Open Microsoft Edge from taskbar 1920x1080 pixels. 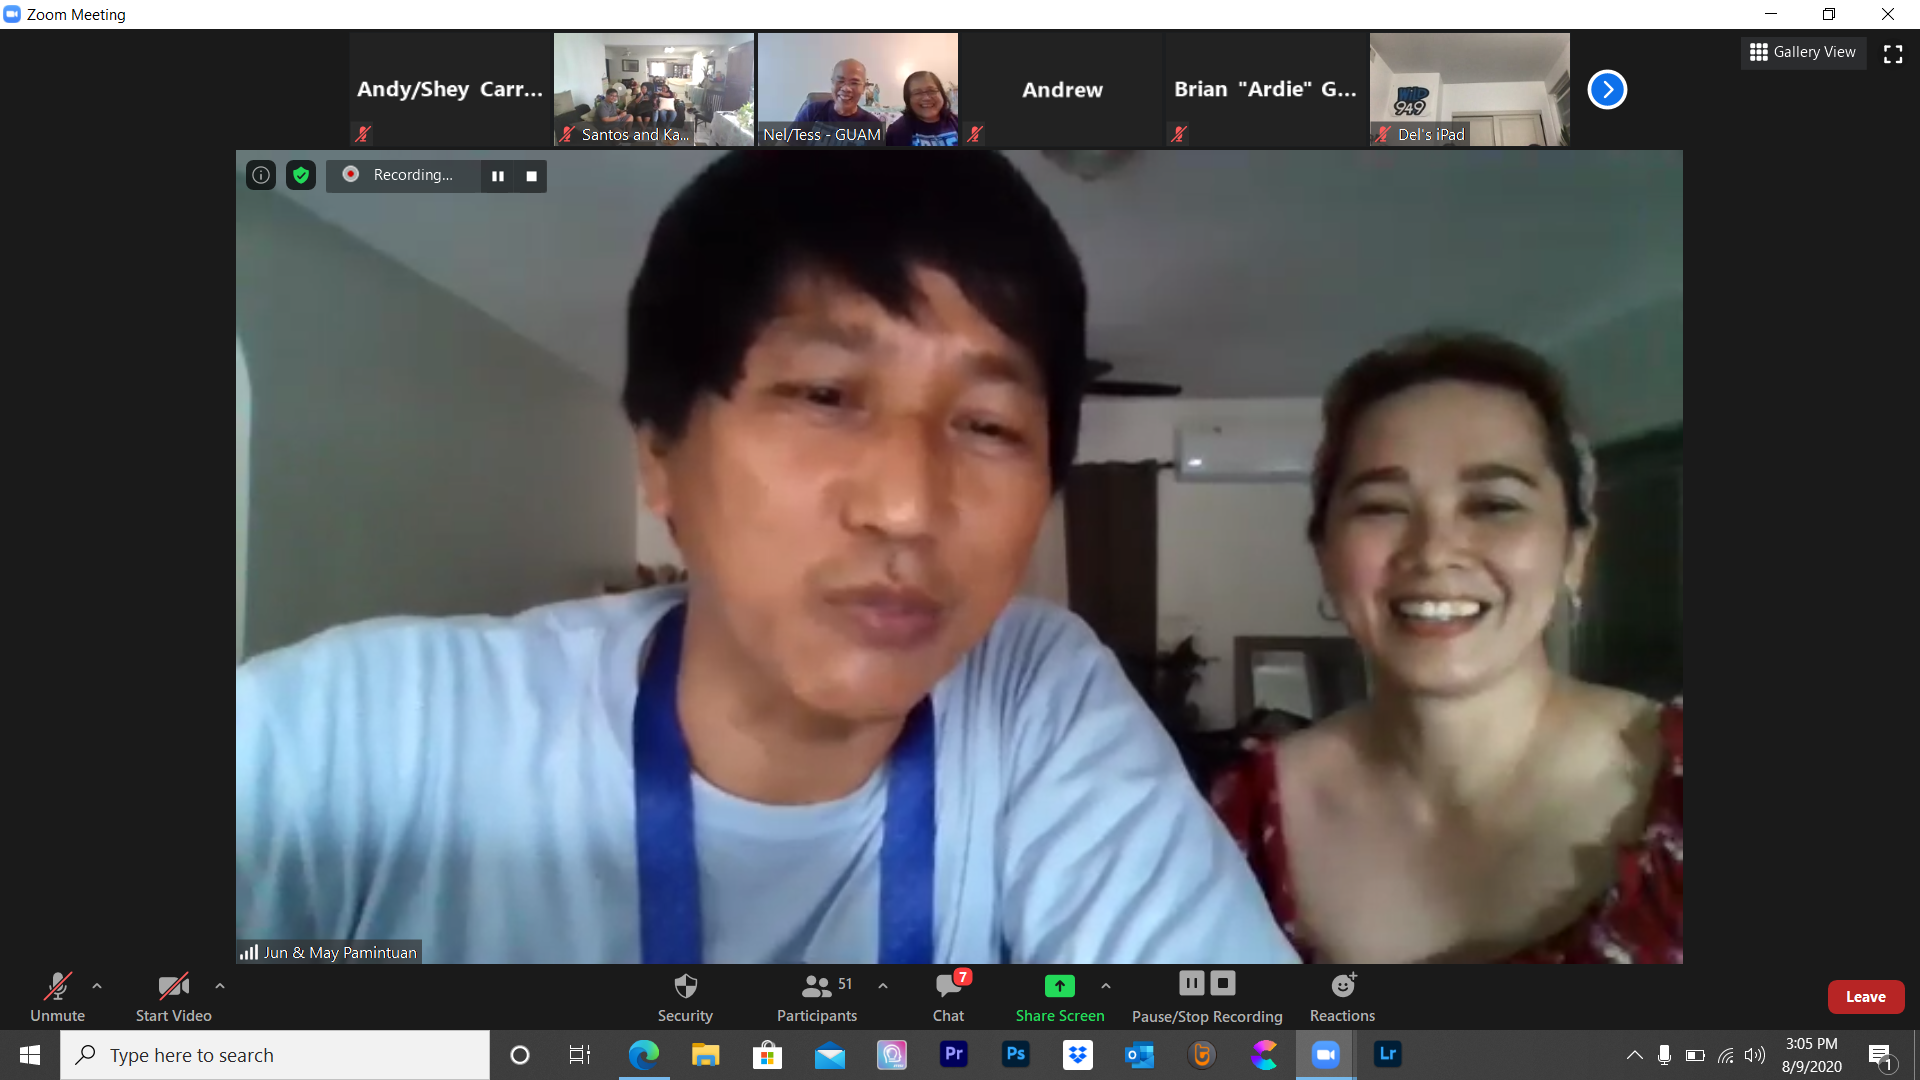coord(643,1055)
